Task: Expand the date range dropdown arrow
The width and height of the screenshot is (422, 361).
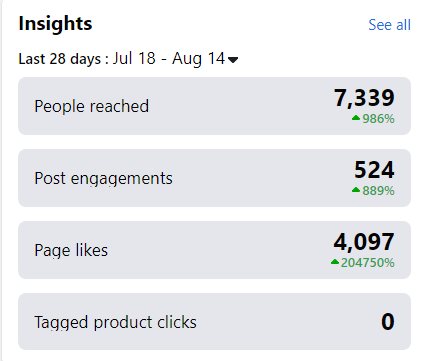Action: (233, 60)
